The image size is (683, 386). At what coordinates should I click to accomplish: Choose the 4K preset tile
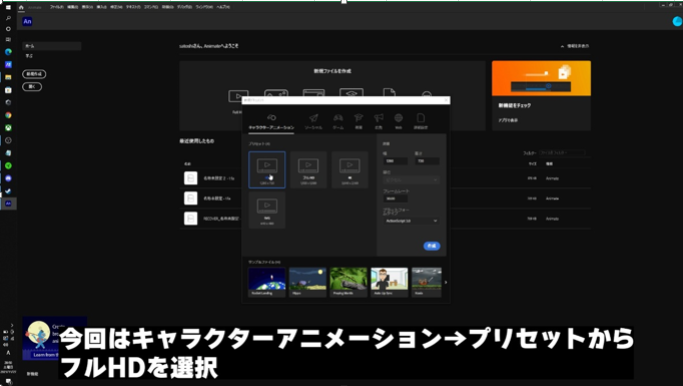pyautogui.click(x=350, y=169)
